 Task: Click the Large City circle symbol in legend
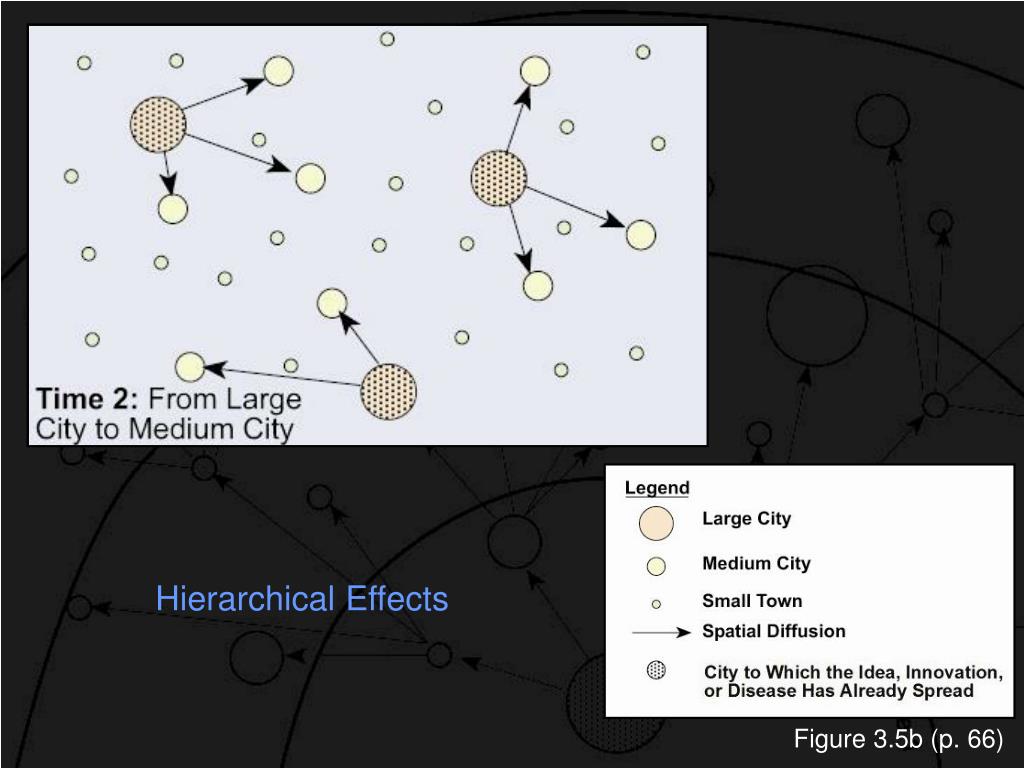click(x=656, y=523)
